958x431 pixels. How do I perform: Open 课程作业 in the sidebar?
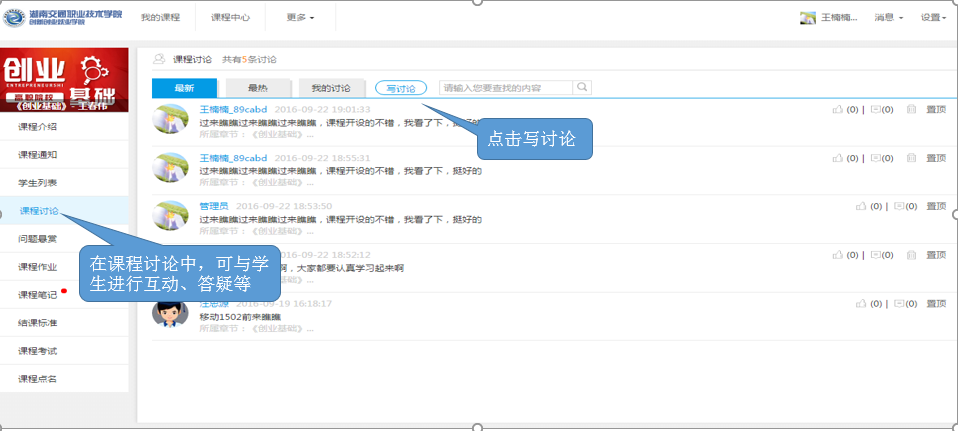point(38,267)
